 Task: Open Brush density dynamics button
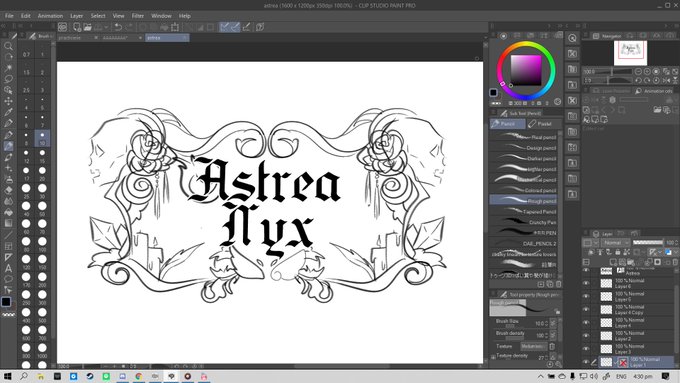click(553, 335)
